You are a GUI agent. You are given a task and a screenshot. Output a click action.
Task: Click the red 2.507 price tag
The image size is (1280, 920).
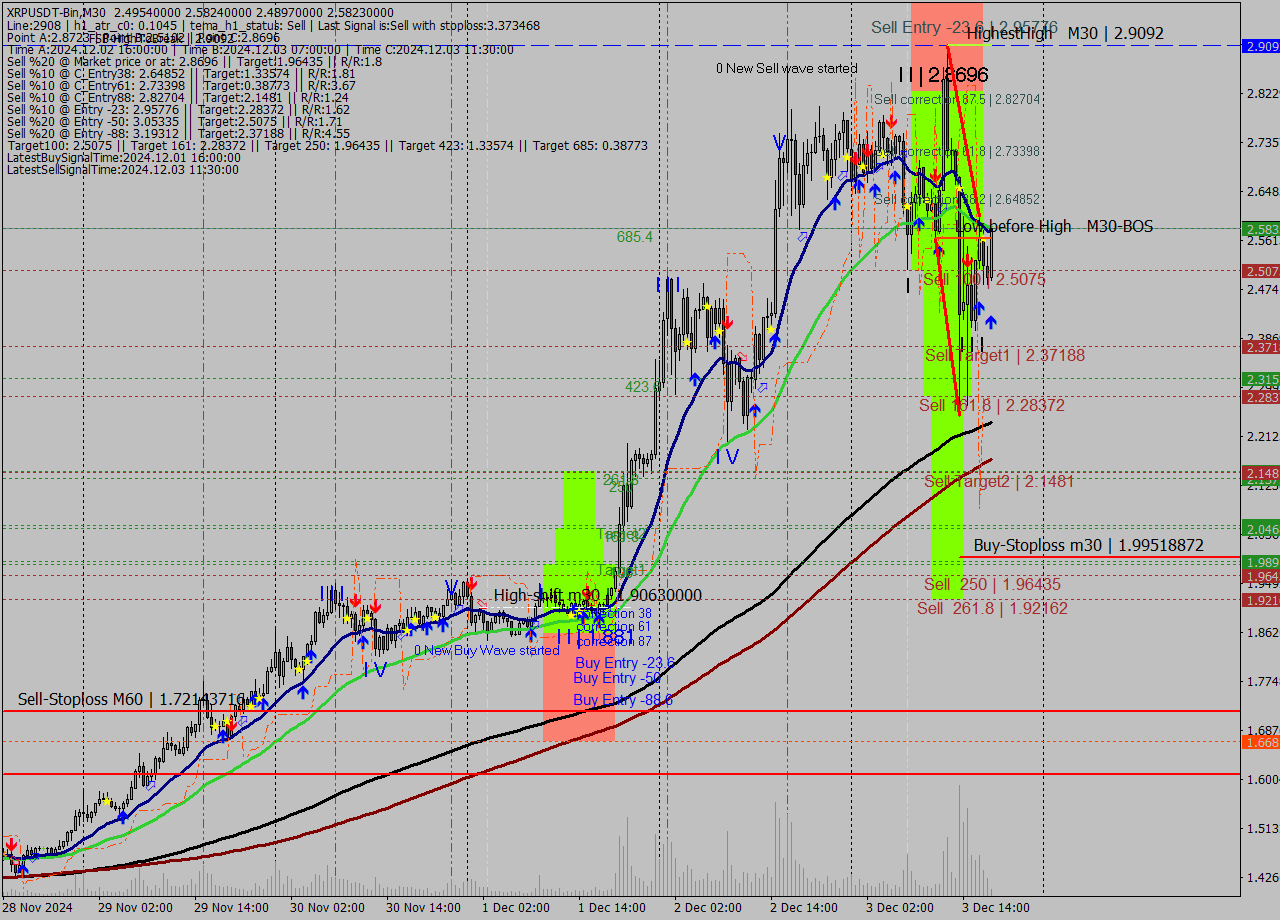point(1260,271)
